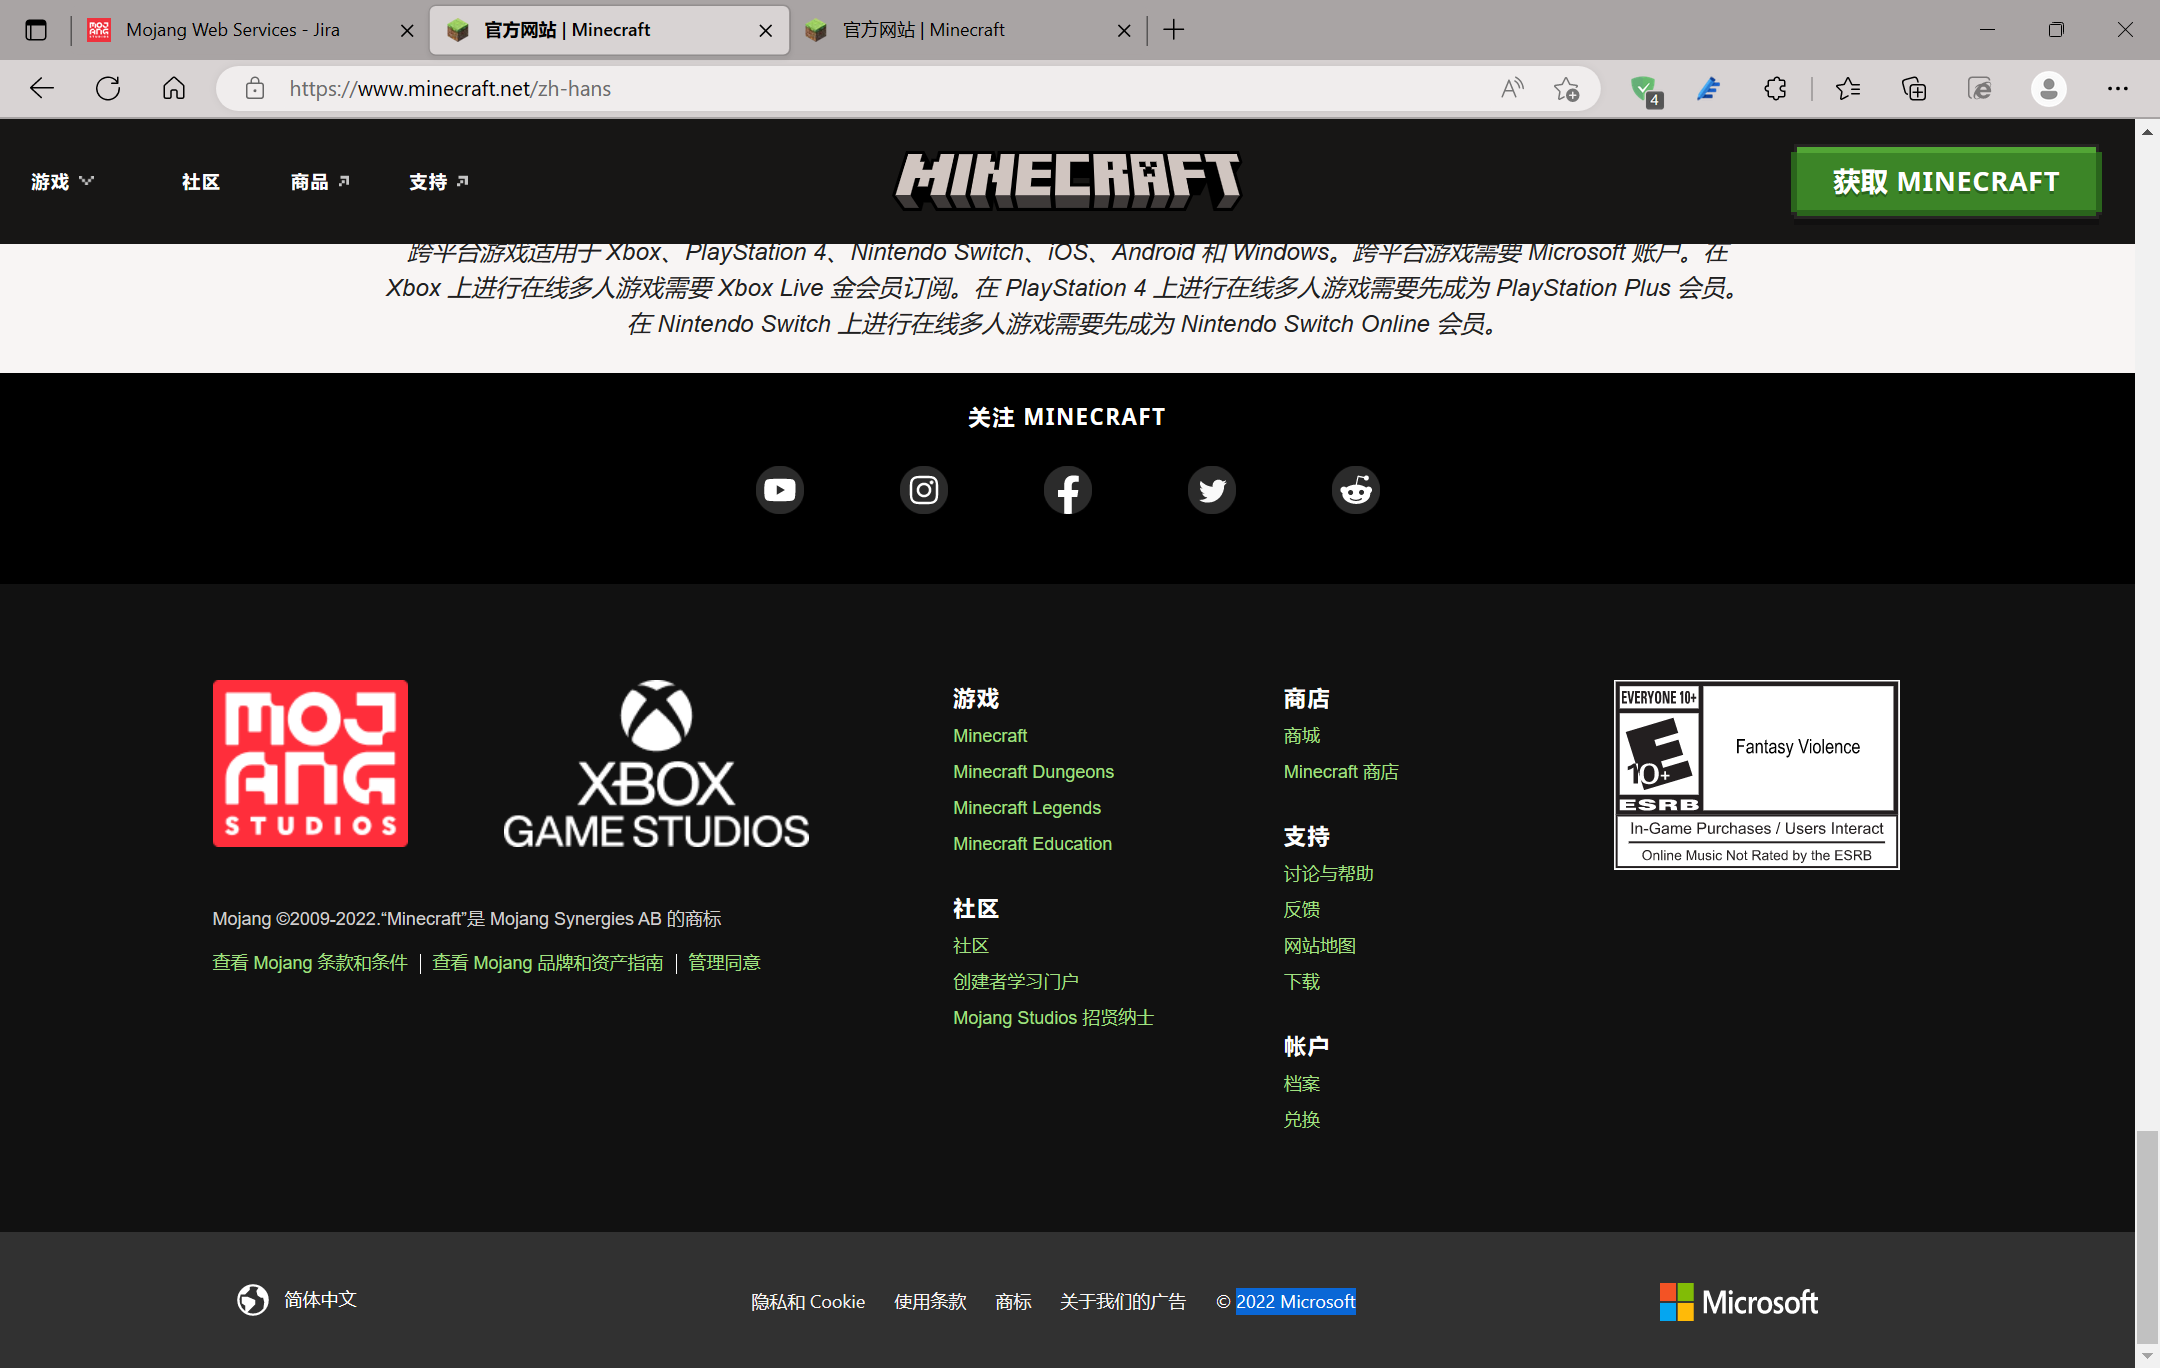This screenshot has width=2160, height=1368.
Task: Click the vertical scrollbar thumb
Action: pyautogui.click(x=2146, y=1235)
